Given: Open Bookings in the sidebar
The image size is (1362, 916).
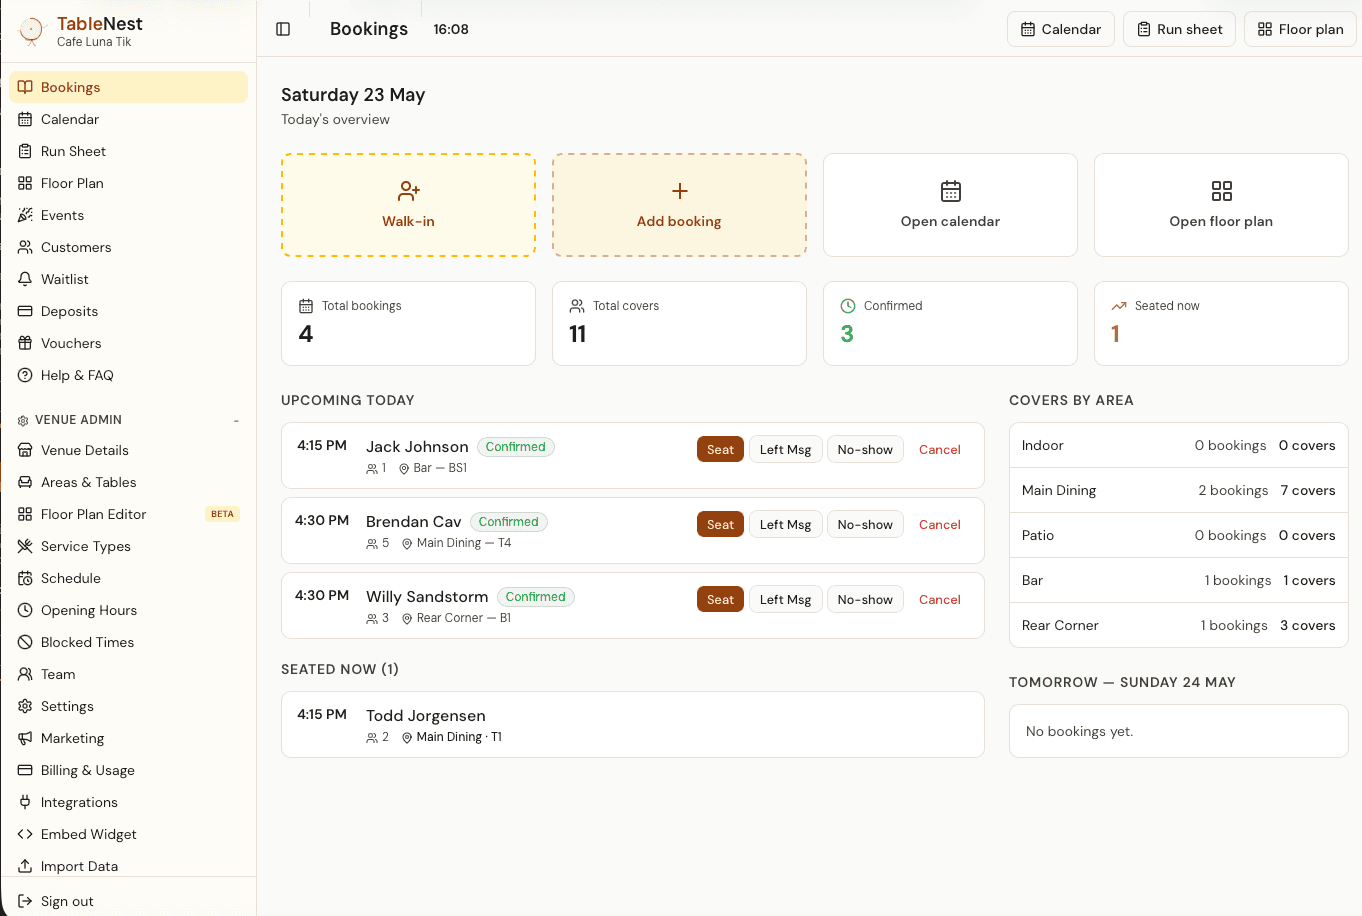Looking at the screenshot, I should pyautogui.click(x=128, y=87).
